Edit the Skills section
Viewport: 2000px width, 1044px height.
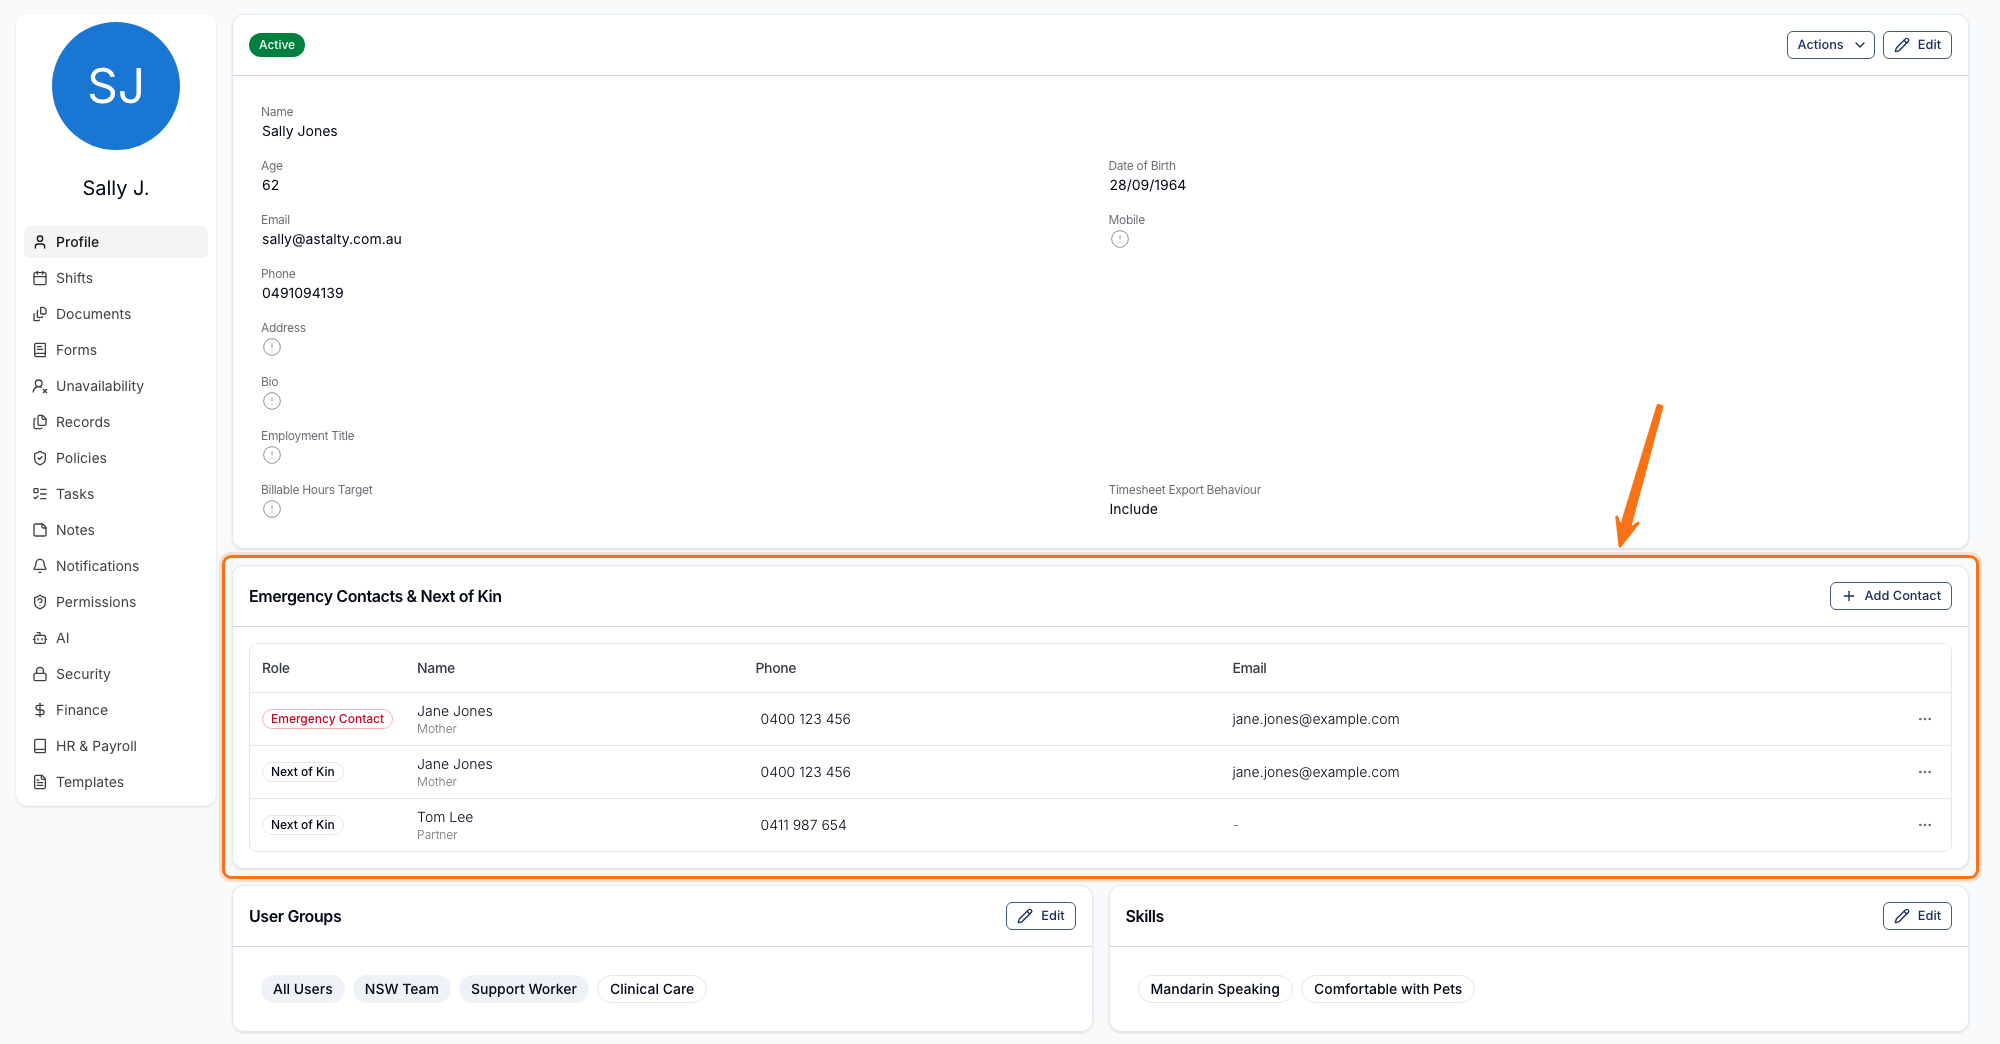(x=1917, y=916)
